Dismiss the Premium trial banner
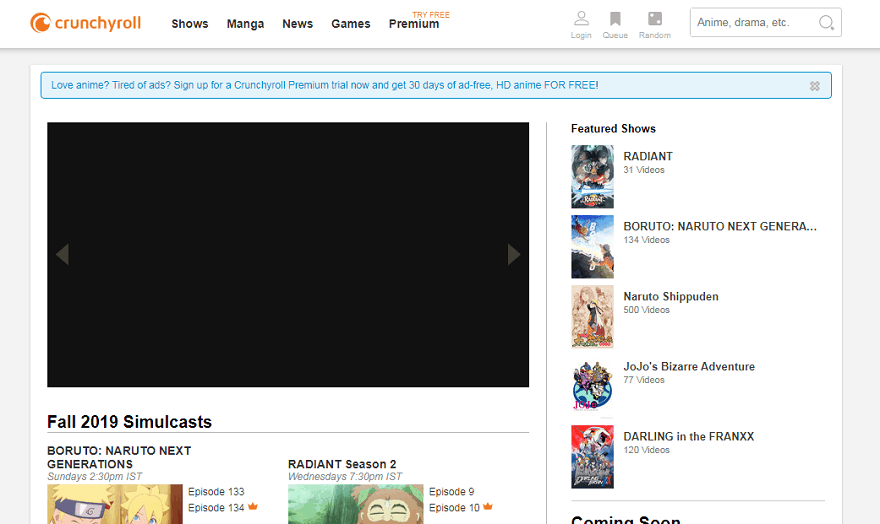Image resolution: width=880 pixels, height=524 pixels. tap(815, 86)
